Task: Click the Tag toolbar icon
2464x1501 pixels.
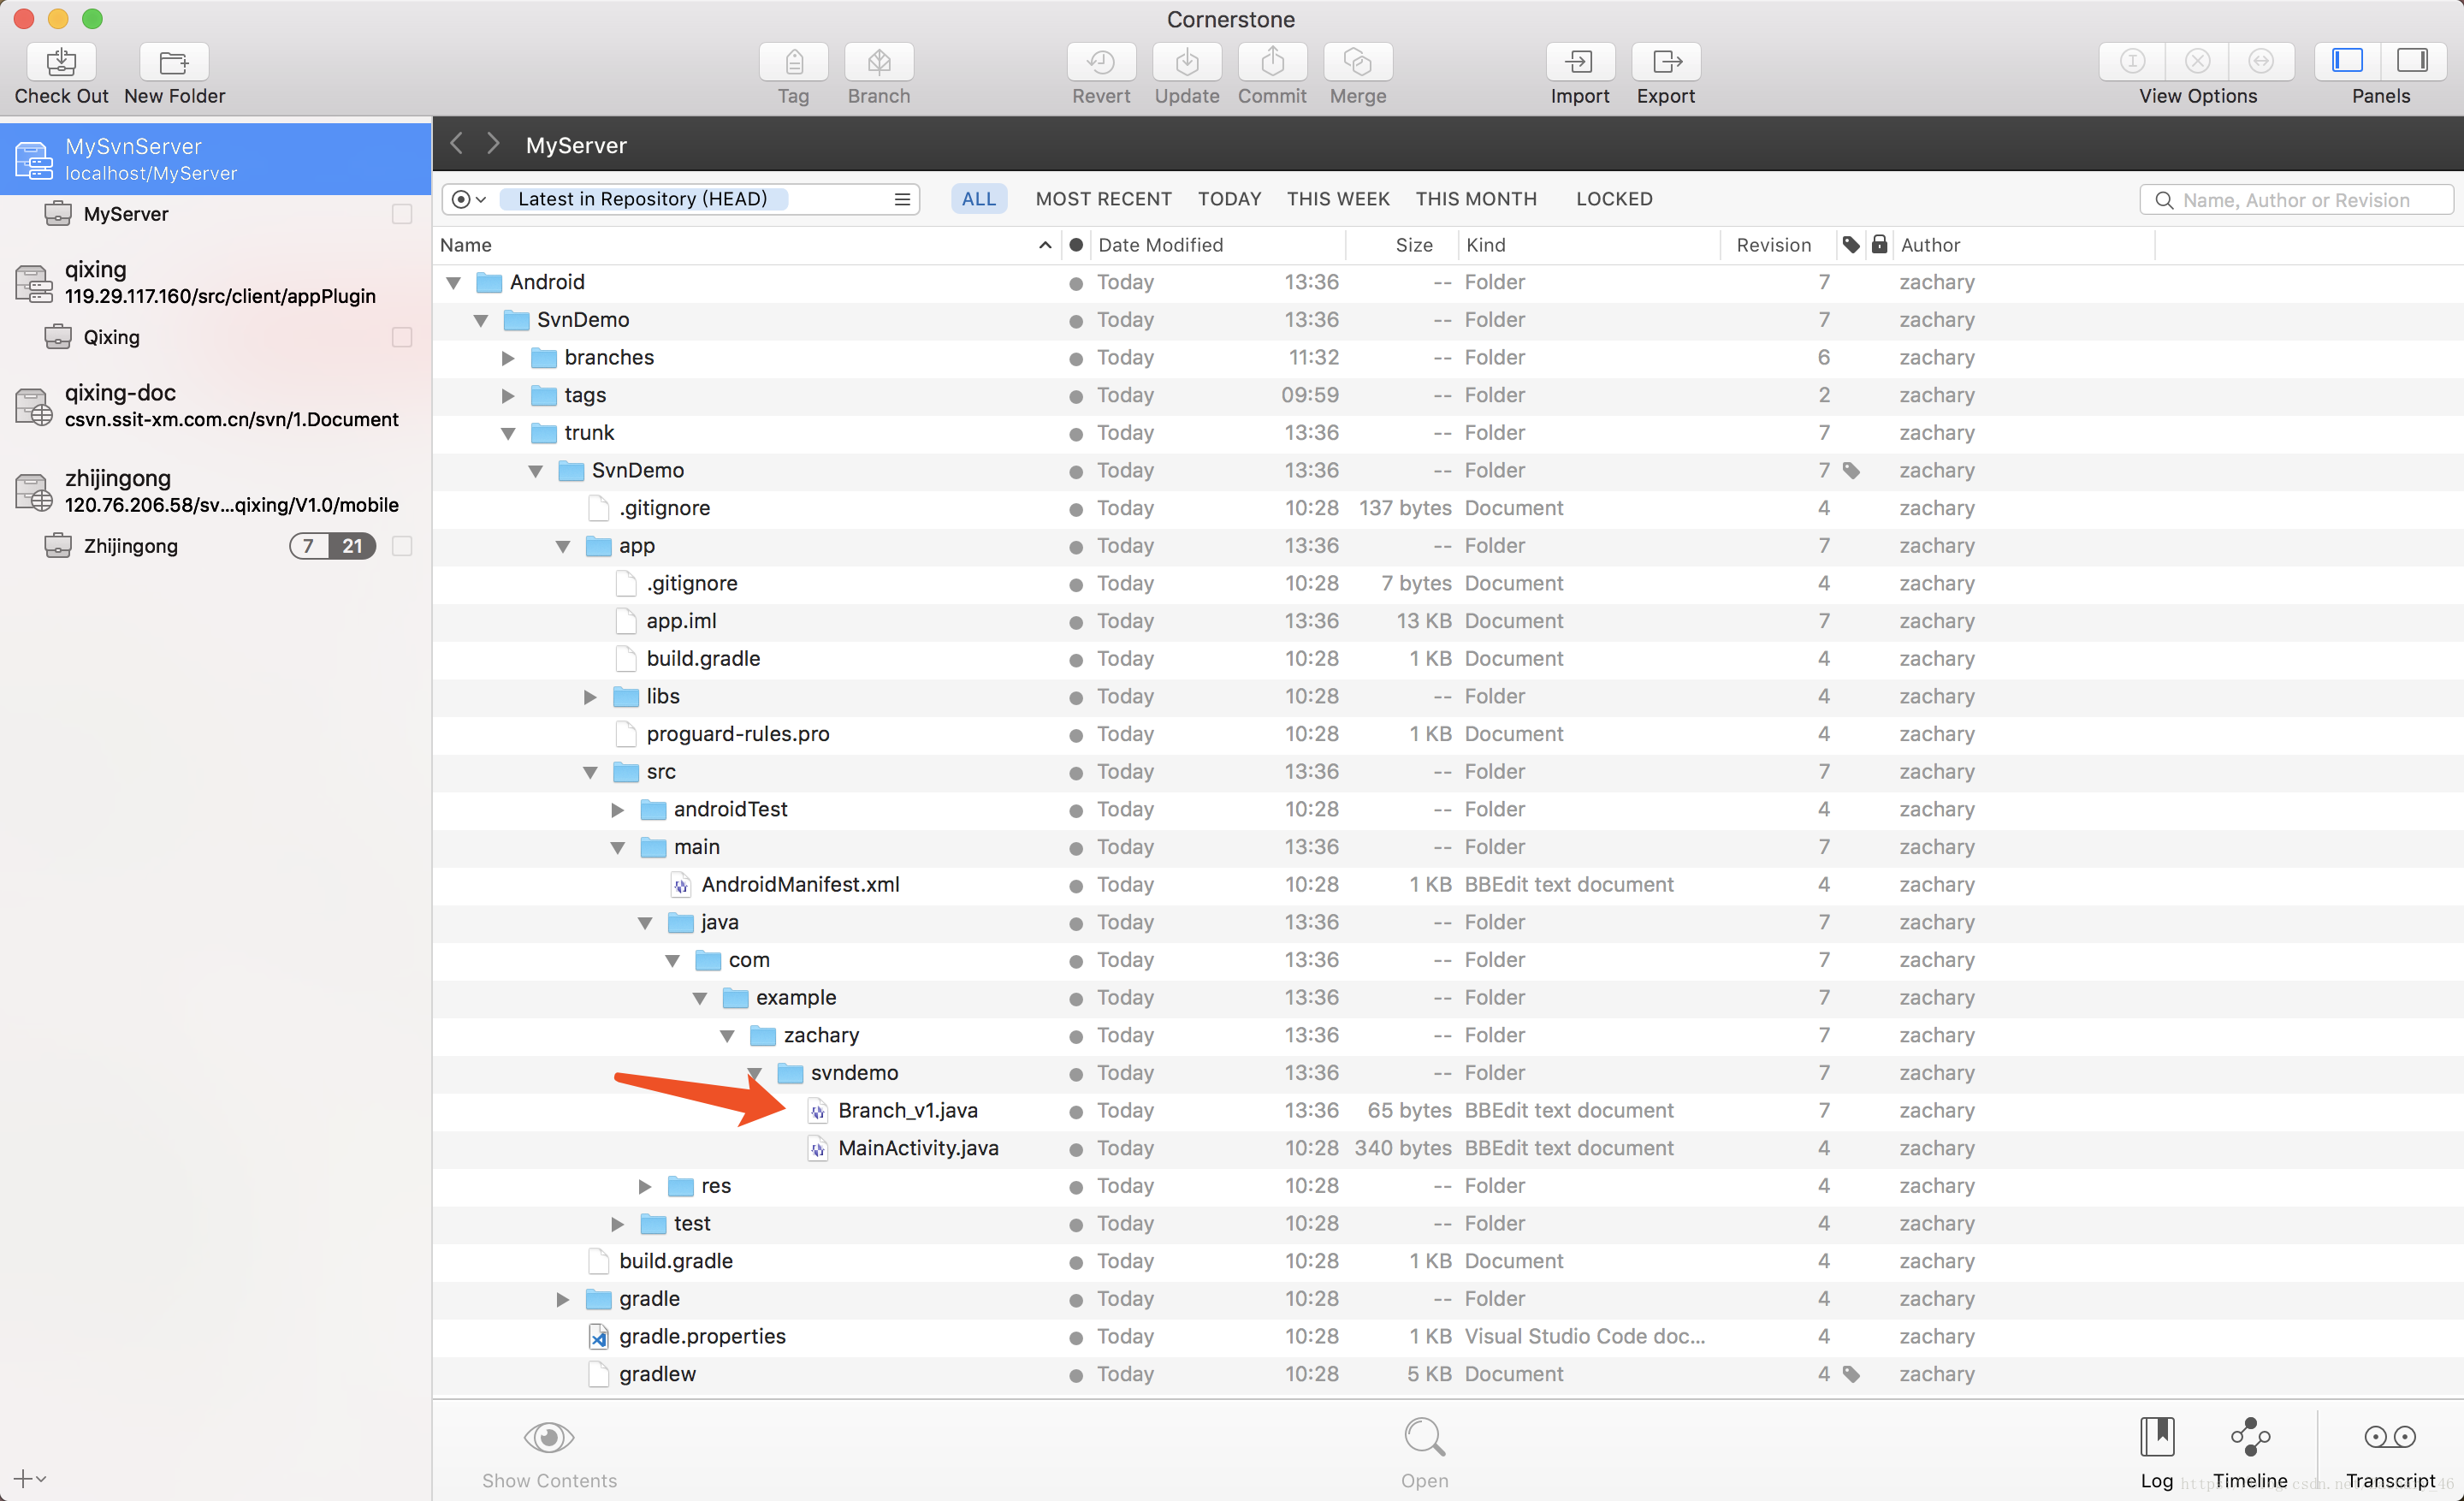Action: [x=793, y=62]
